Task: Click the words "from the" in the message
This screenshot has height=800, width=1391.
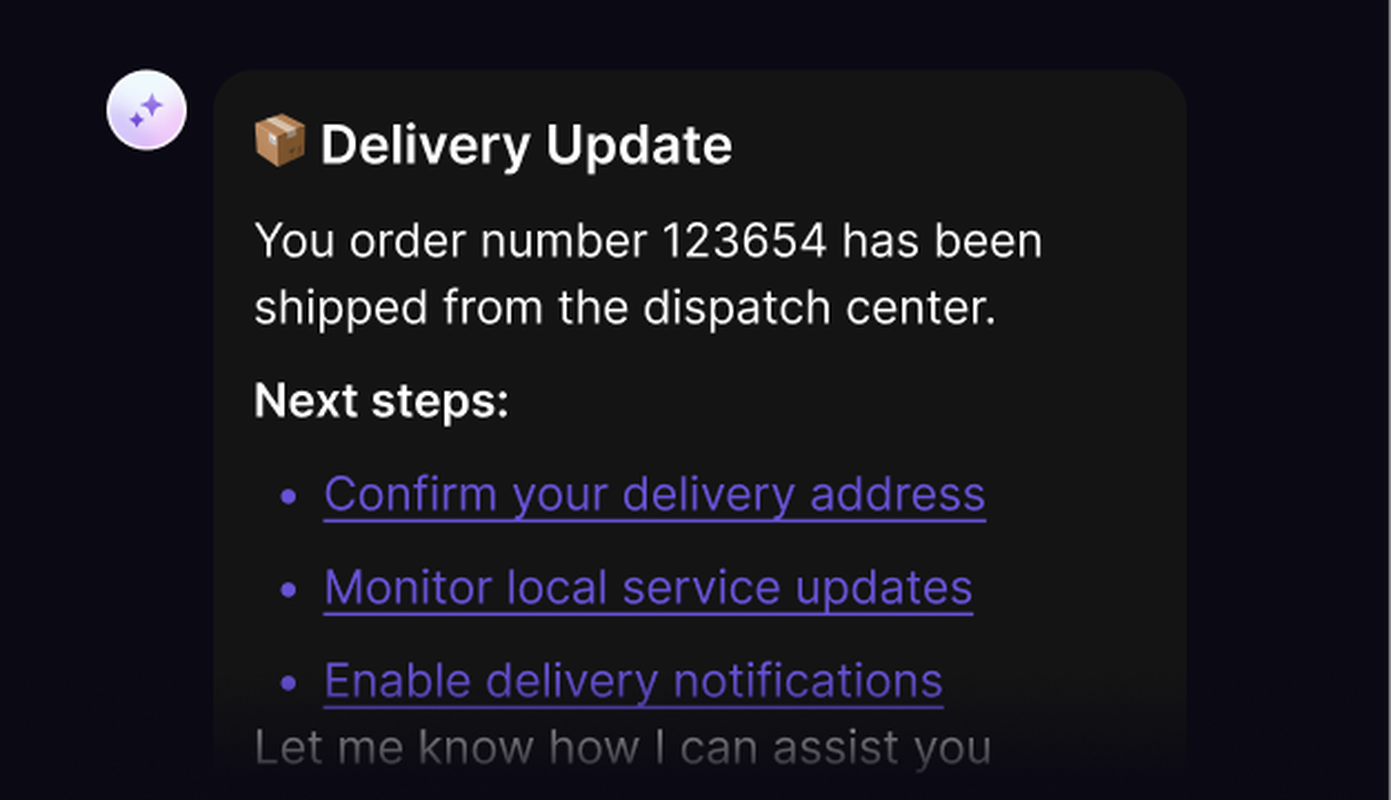Action: [x=535, y=308]
